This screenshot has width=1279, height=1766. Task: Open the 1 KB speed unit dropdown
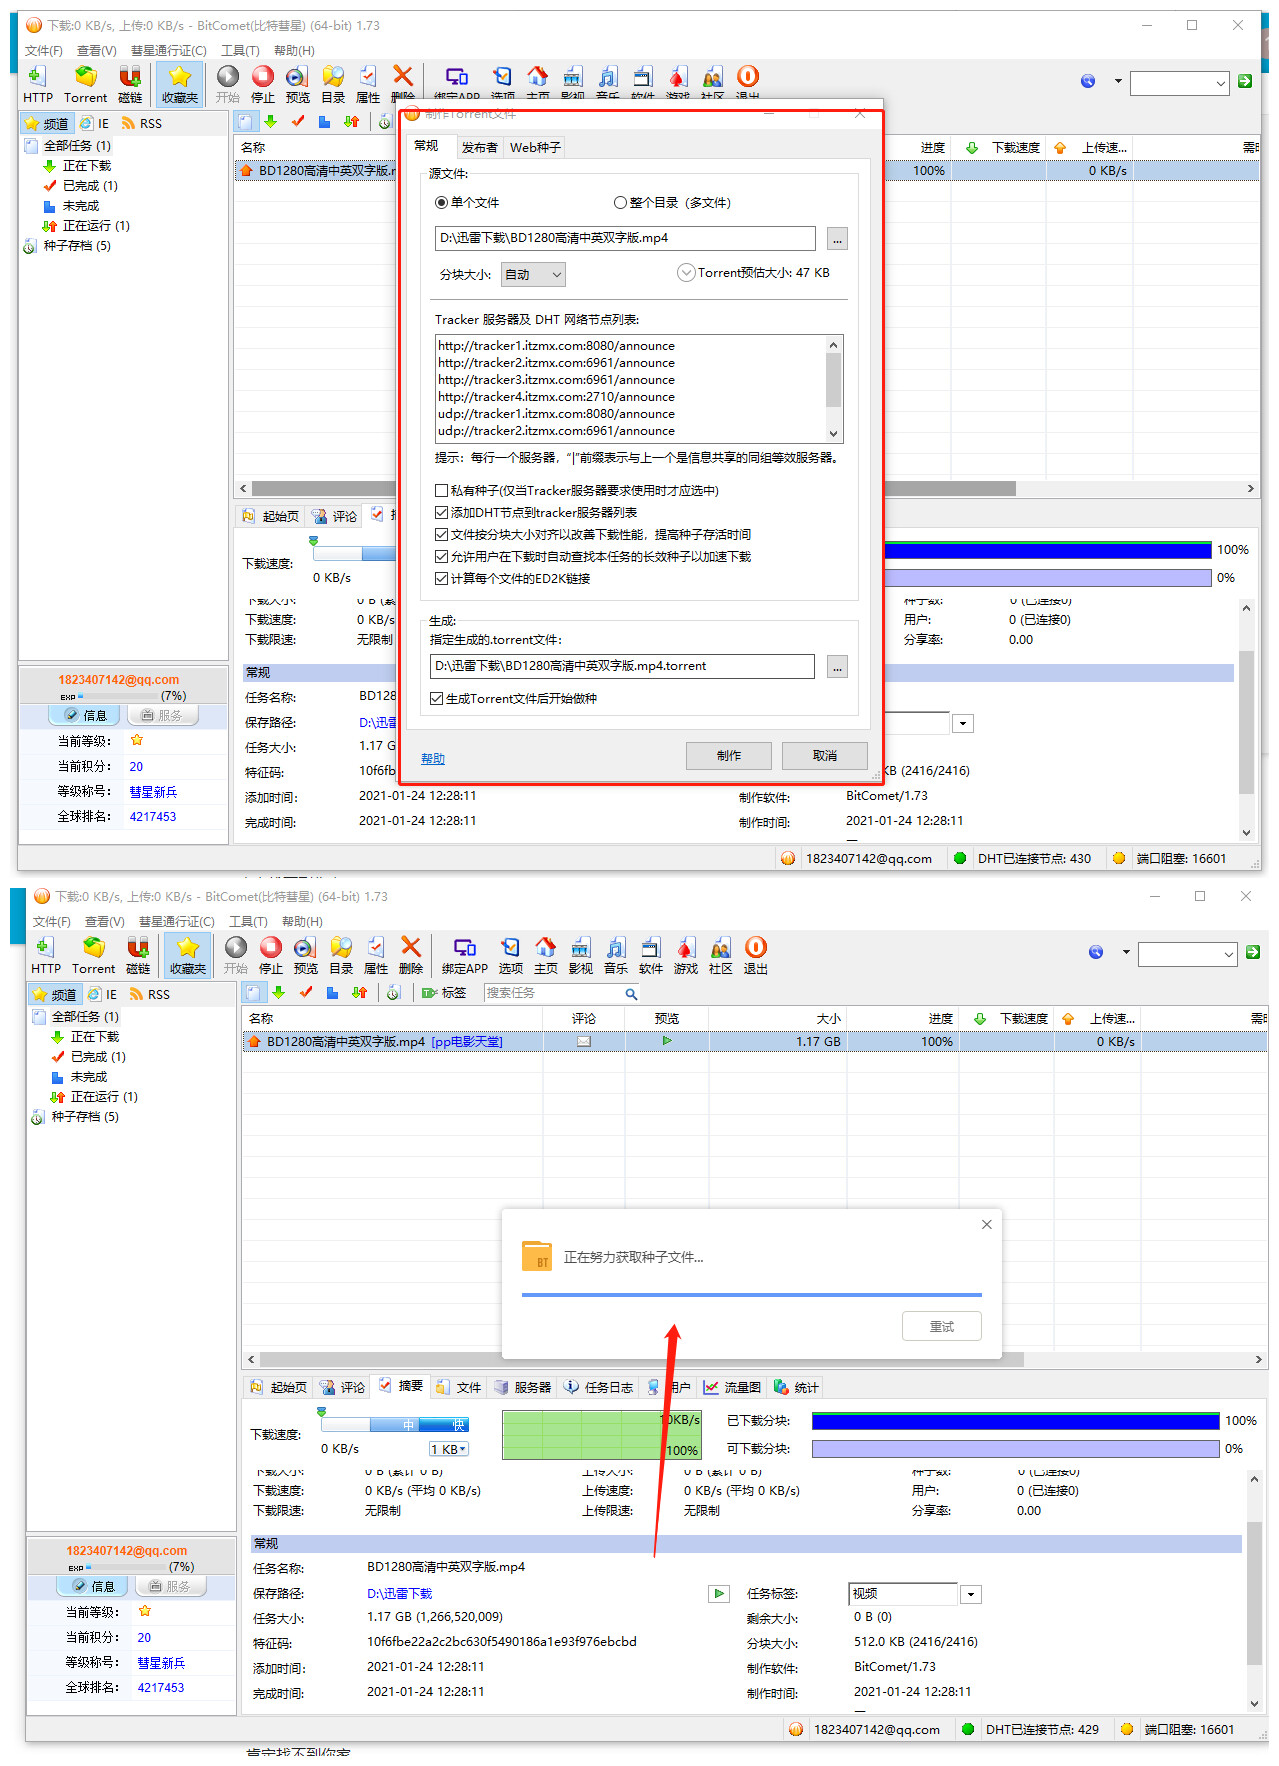point(449,1449)
